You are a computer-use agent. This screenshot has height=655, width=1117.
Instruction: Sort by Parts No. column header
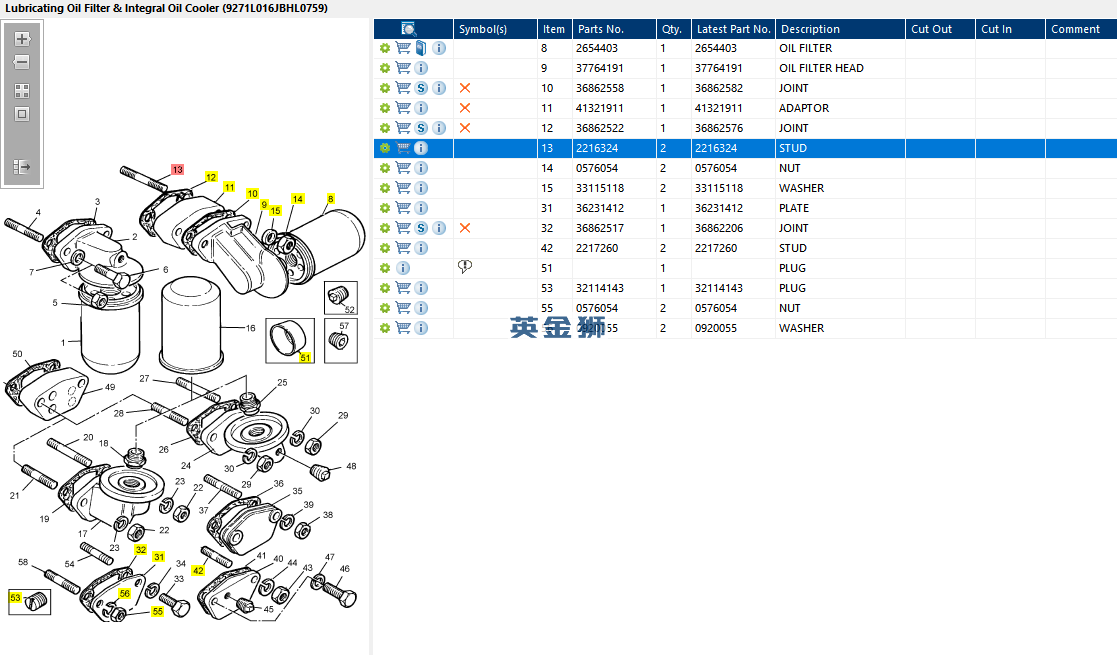(x=614, y=29)
